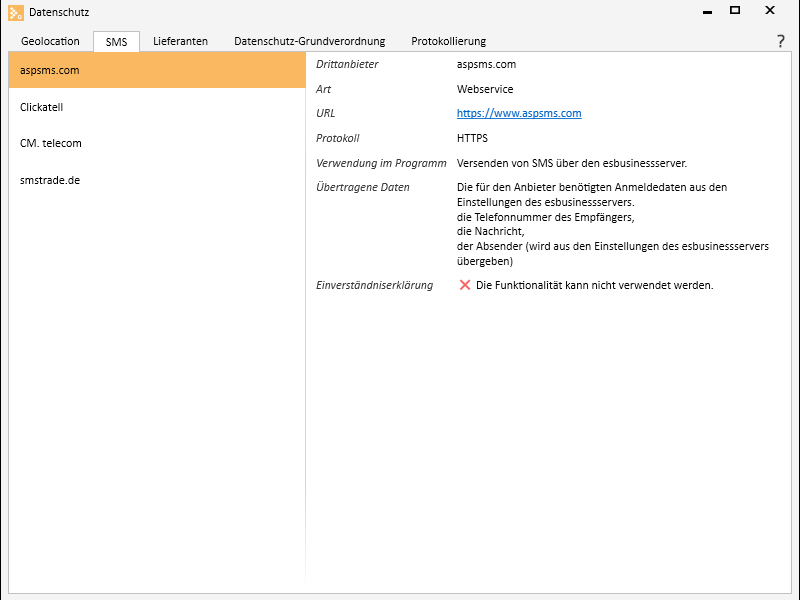Click the red X consent status icon

click(x=465, y=285)
